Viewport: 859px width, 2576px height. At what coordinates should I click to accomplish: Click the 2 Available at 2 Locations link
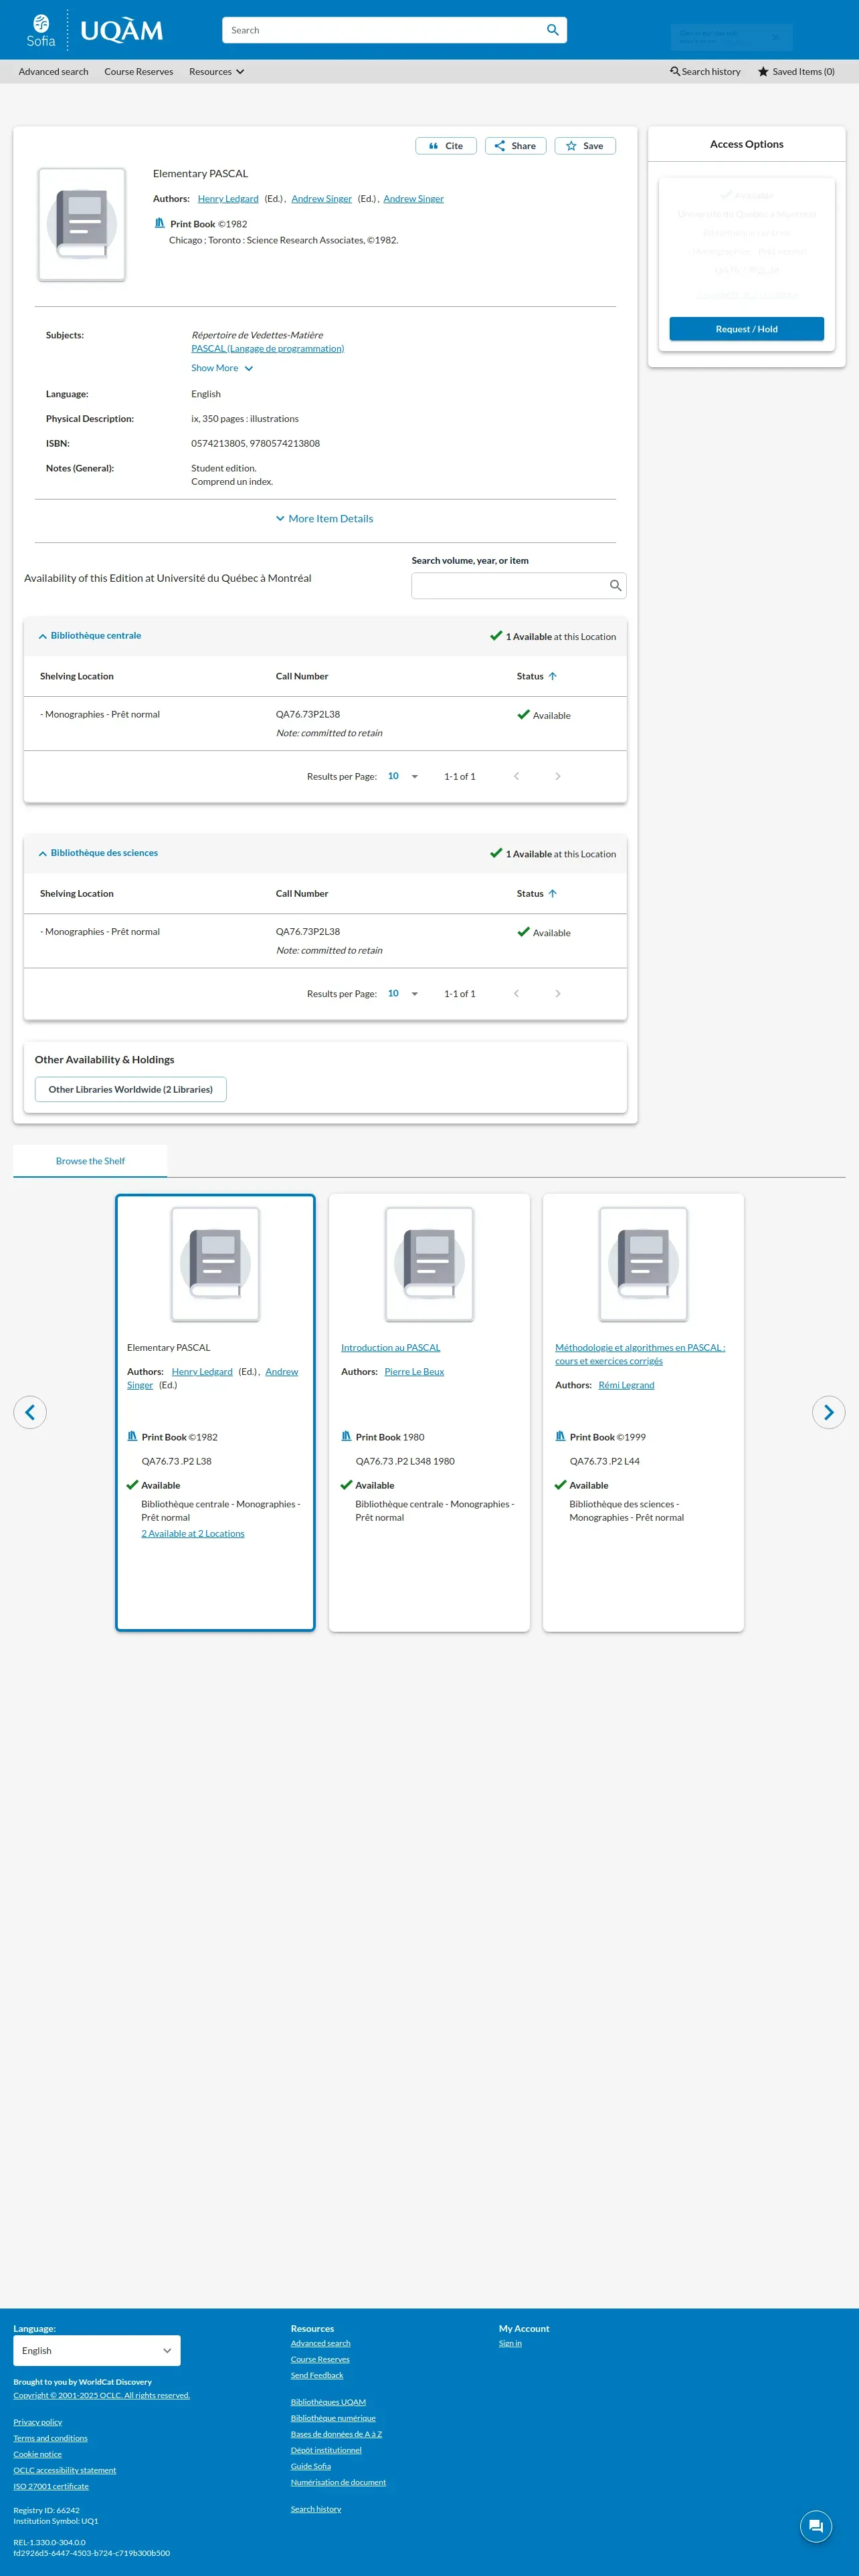pos(193,1534)
